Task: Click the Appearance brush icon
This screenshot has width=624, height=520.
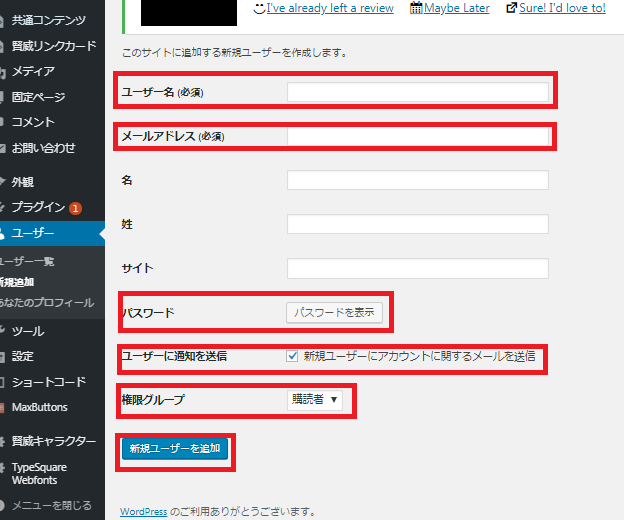Action: [x=3, y=183]
